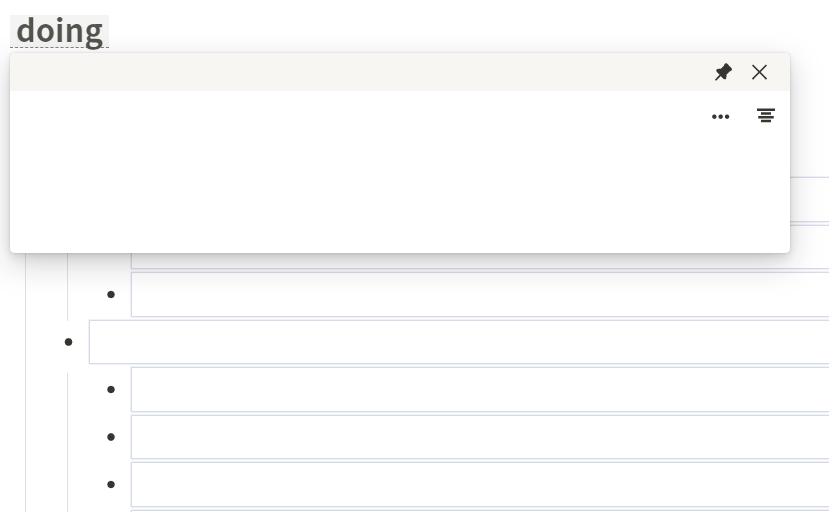
Task: Close the preview popup with the X
Action: pyautogui.click(x=759, y=72)
